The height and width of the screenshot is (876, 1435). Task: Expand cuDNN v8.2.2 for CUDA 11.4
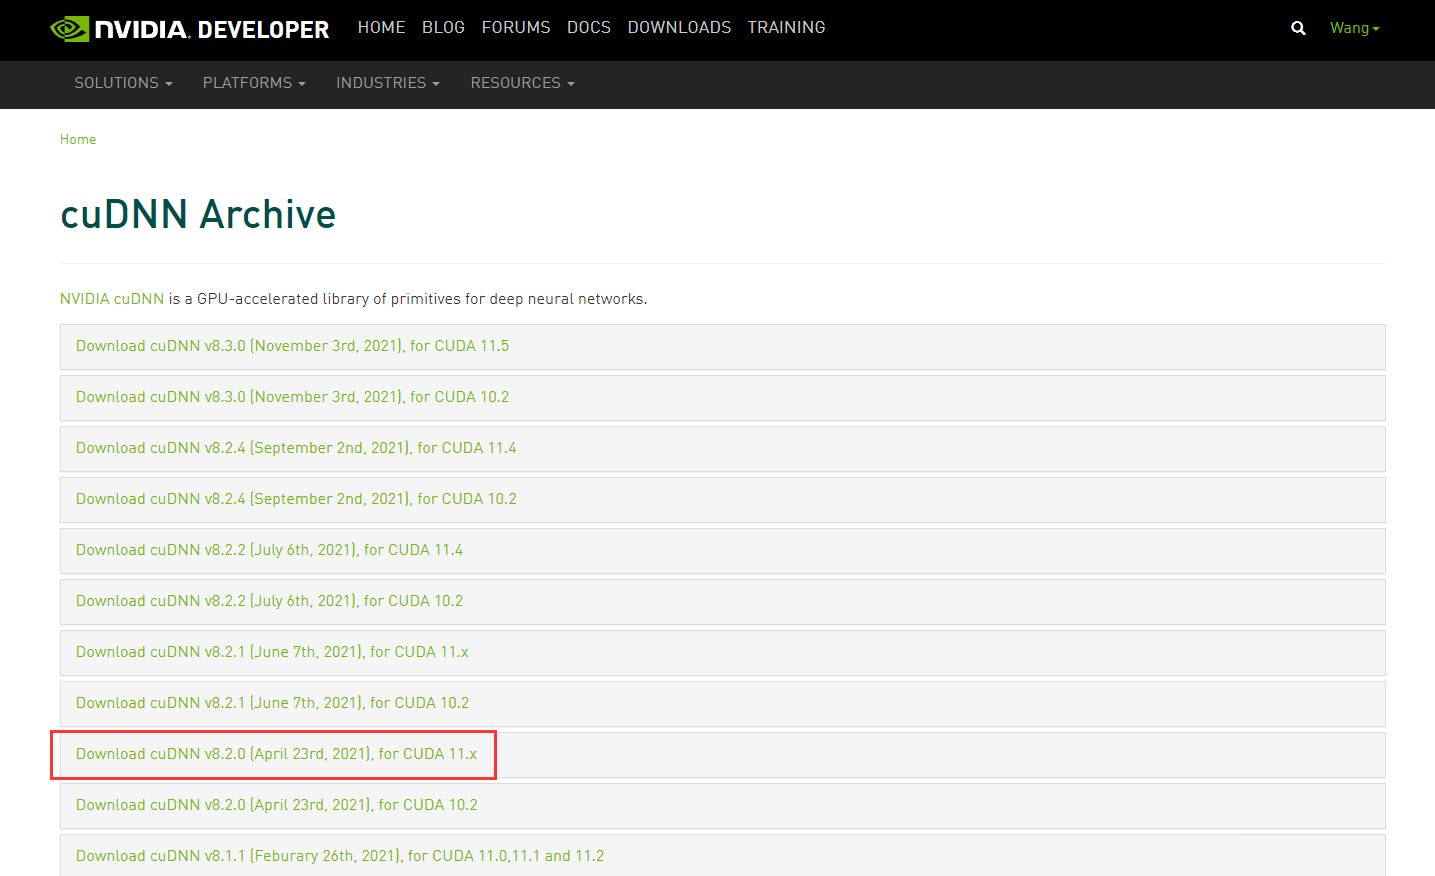pos(722,550)
